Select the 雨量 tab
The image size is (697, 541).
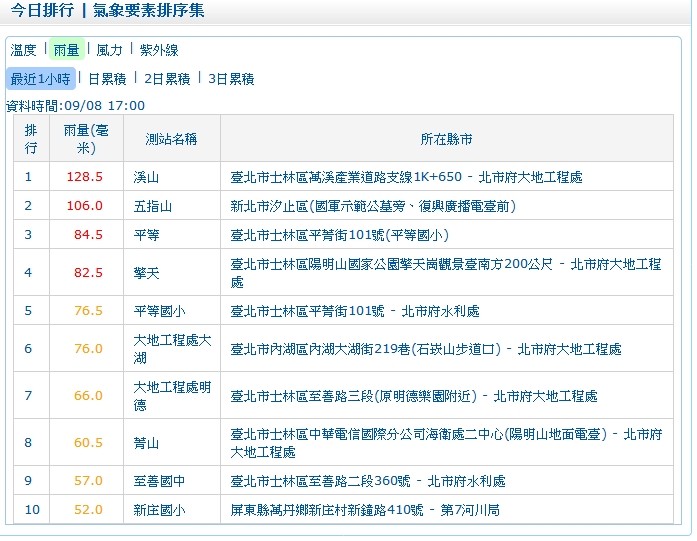coord(67,50)
